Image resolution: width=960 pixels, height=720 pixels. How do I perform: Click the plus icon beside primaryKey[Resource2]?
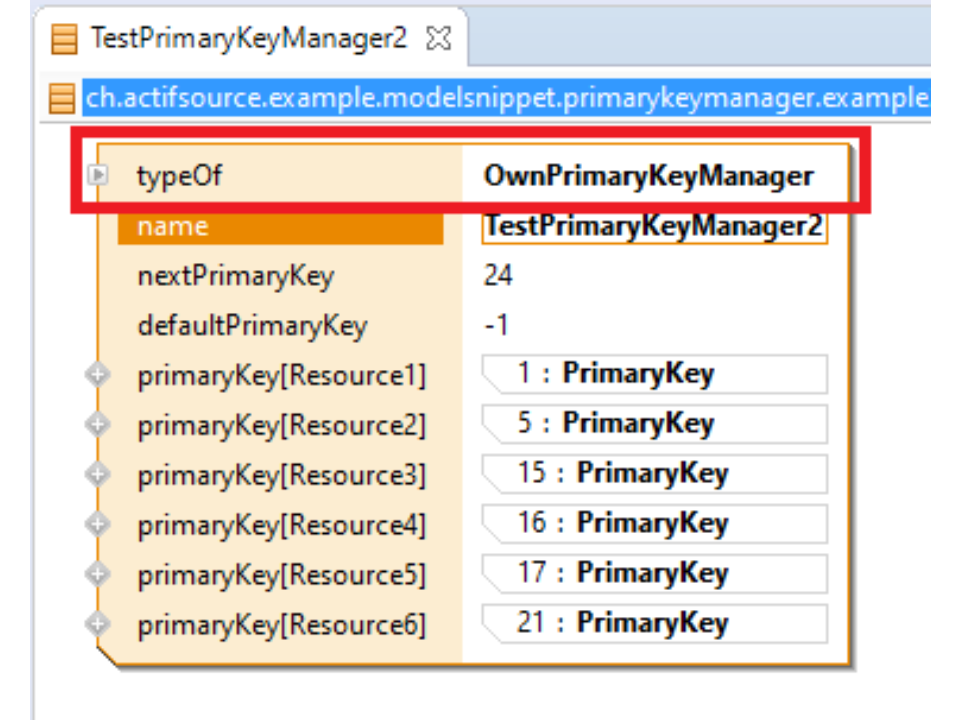coord(97,425)
